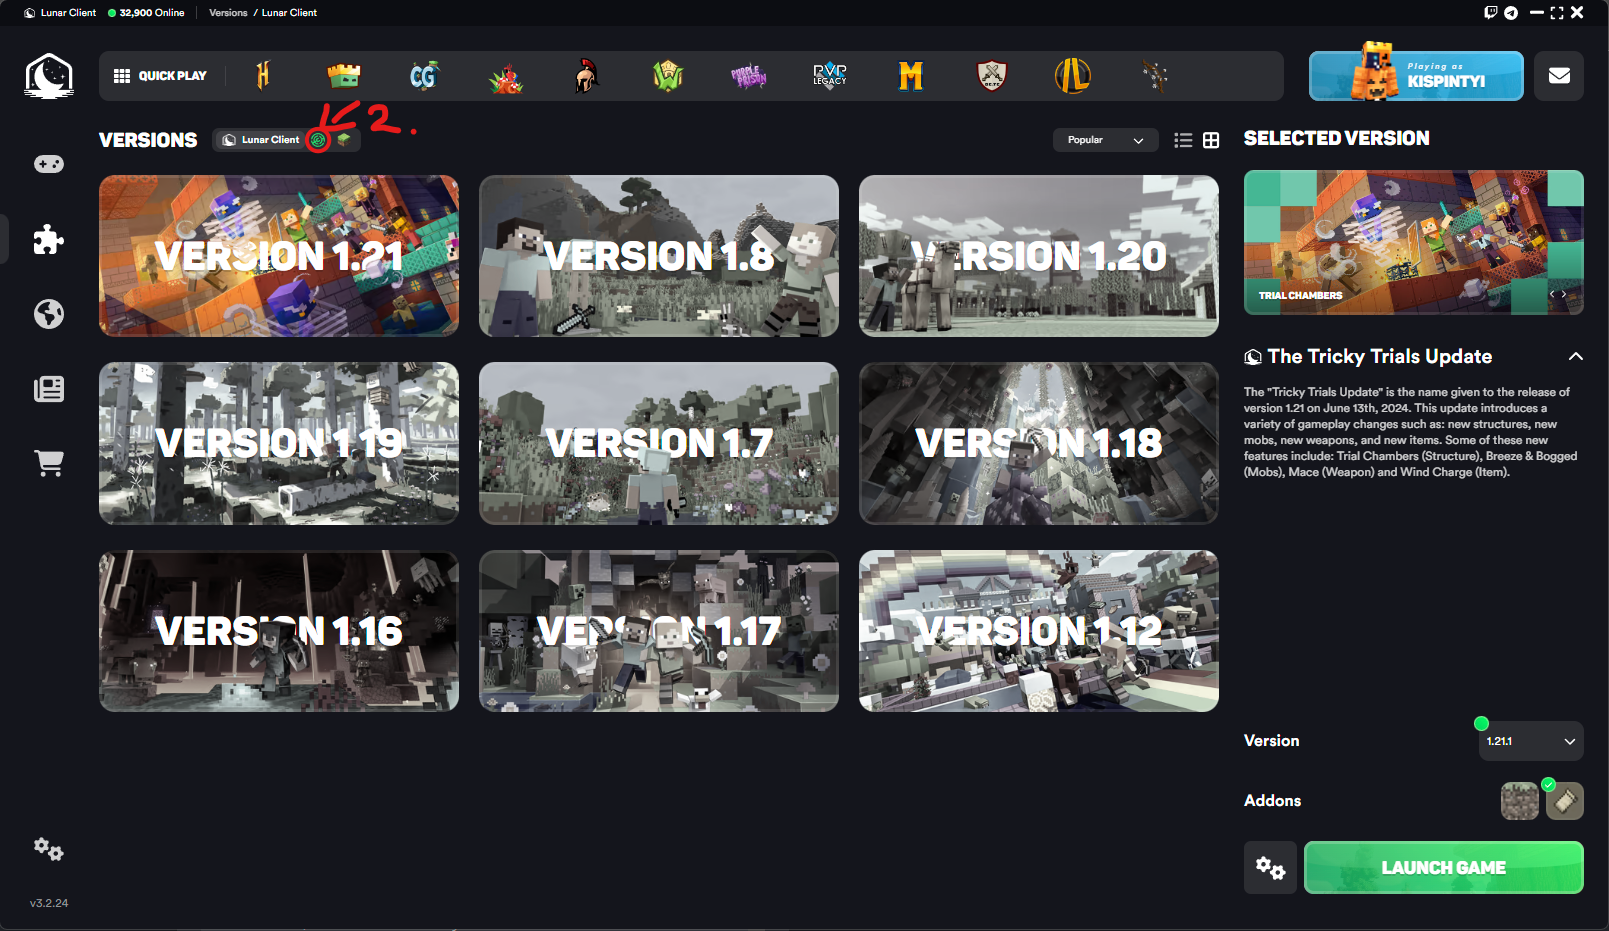Click the Launch Game button
Screen dimensions: 1609x931
pyautogui.click(x=1444, y=867)
